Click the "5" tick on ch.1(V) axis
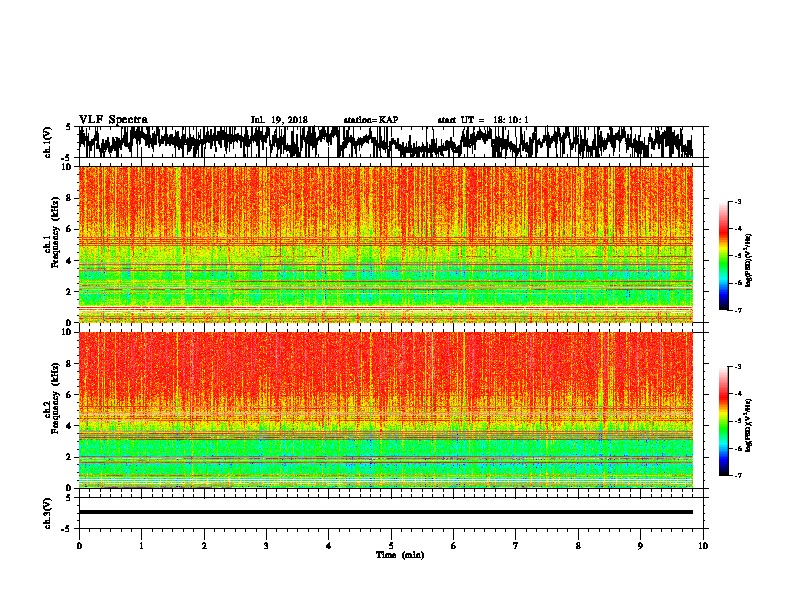The width and height of the screenshot is (792, 612). click(70, 127)
